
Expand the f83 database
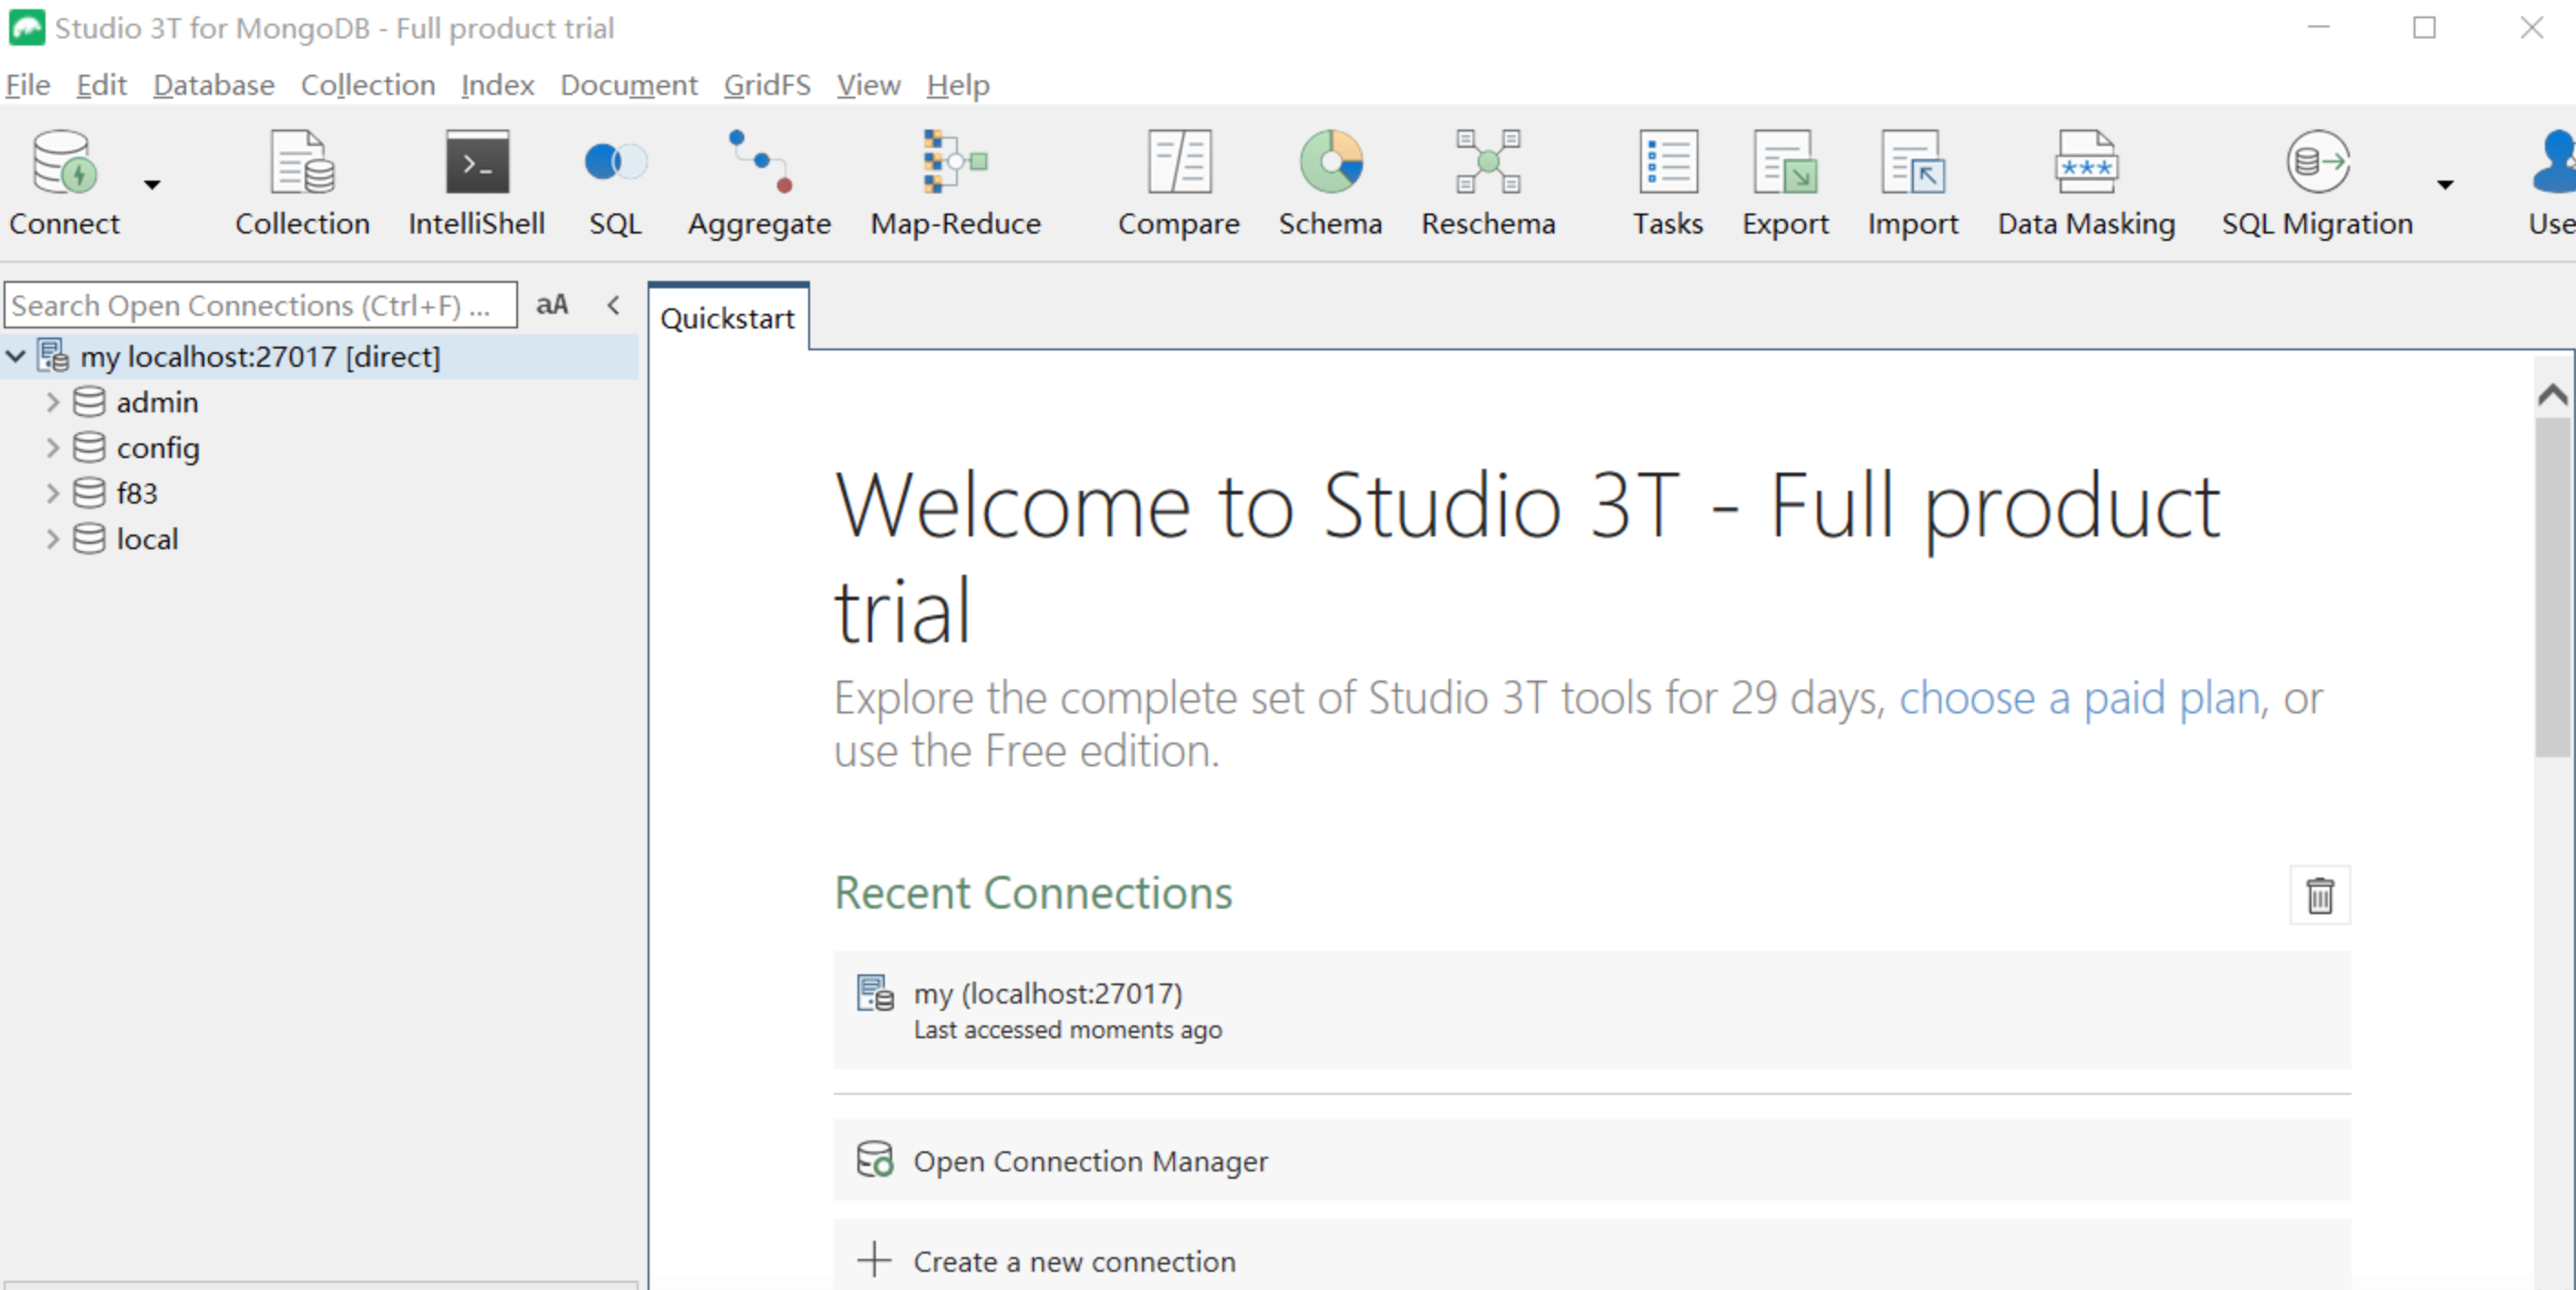coord(52,493)
